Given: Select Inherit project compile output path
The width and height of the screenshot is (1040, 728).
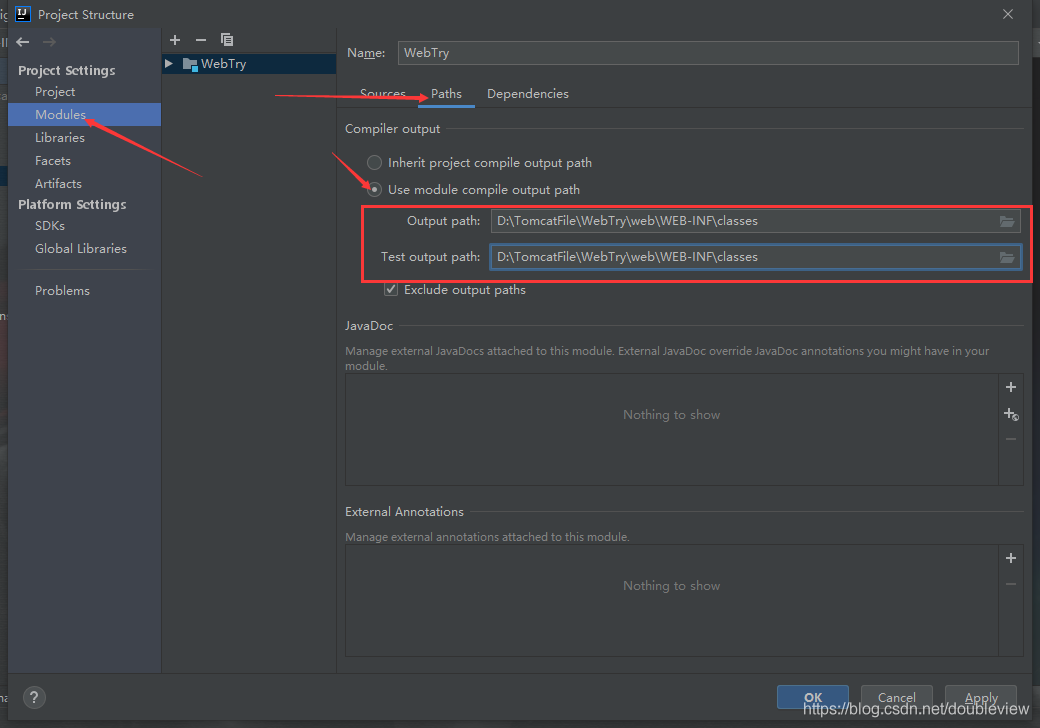Looking at the screenshot, I should tap(374, 162).
